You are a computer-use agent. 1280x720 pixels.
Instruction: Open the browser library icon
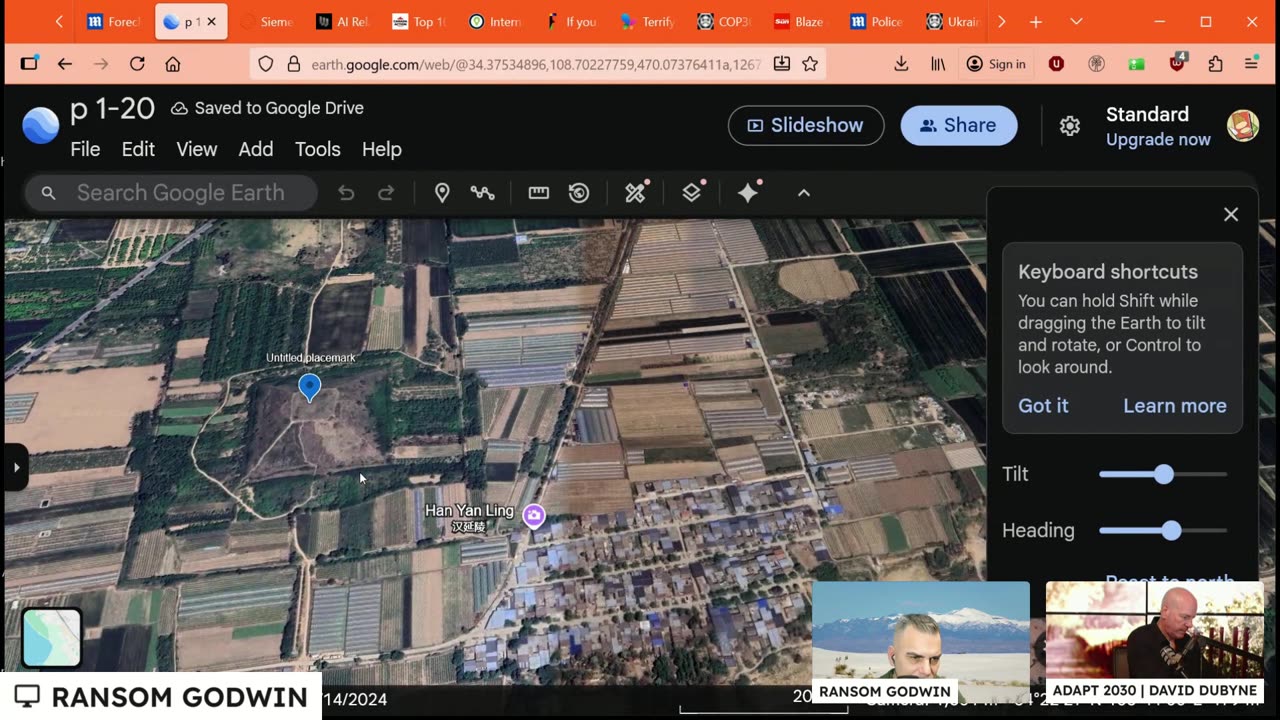[938, 64]
